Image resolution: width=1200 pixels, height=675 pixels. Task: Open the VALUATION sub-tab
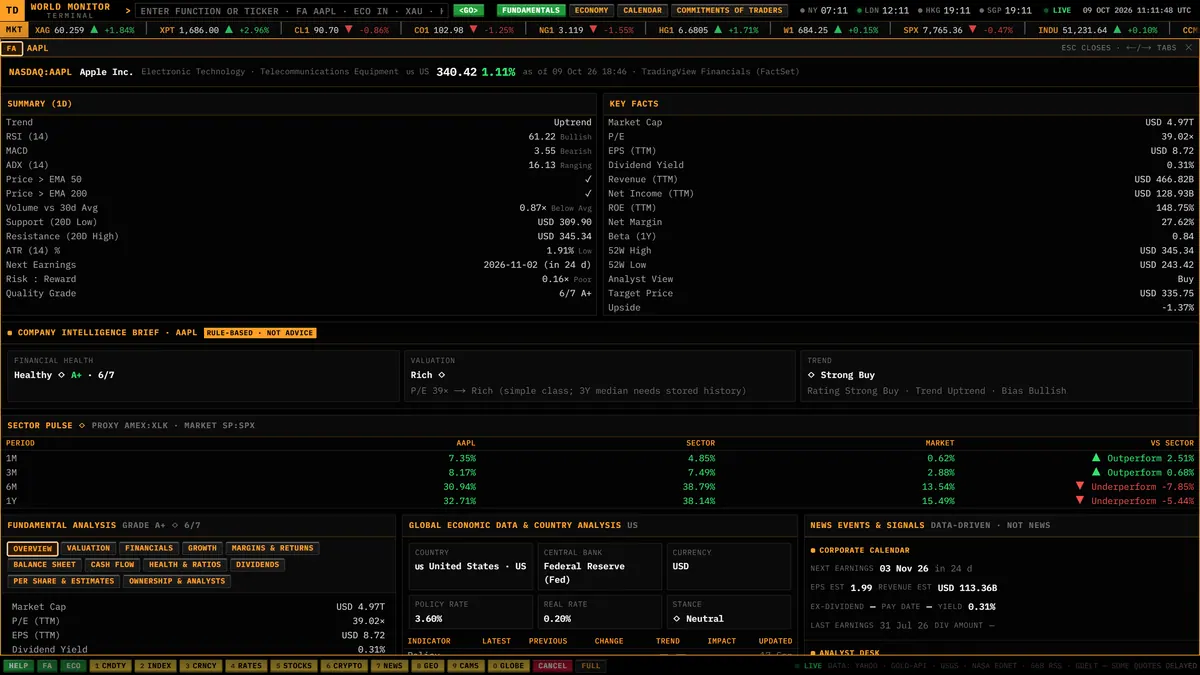pos(88,548)
